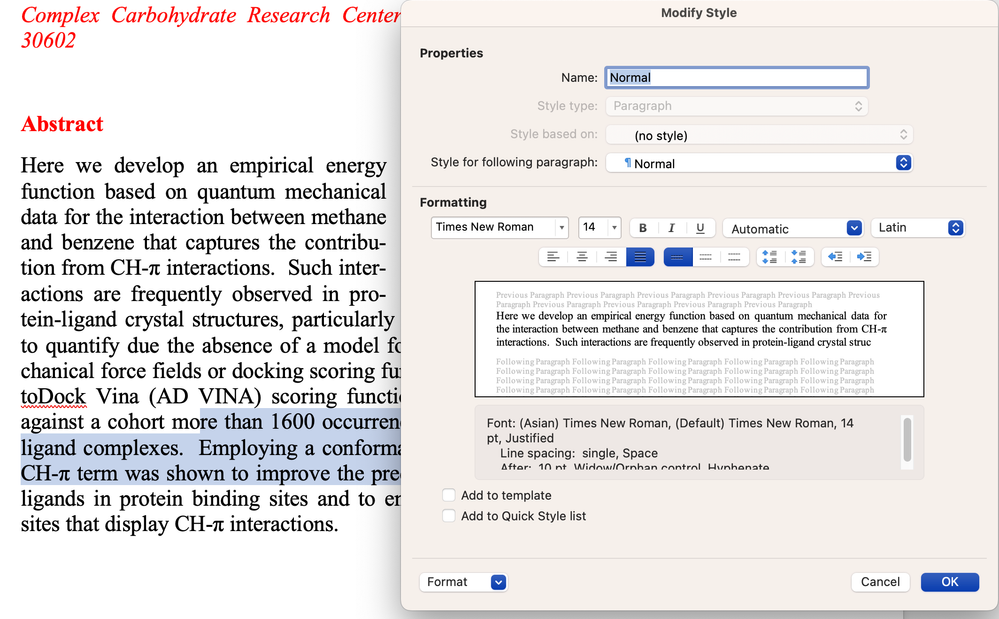This screenshot has width=999, height=619.
Task: Open Style for following paragraph dropdown
Action: pyautogui.click(x=903, y=162)
